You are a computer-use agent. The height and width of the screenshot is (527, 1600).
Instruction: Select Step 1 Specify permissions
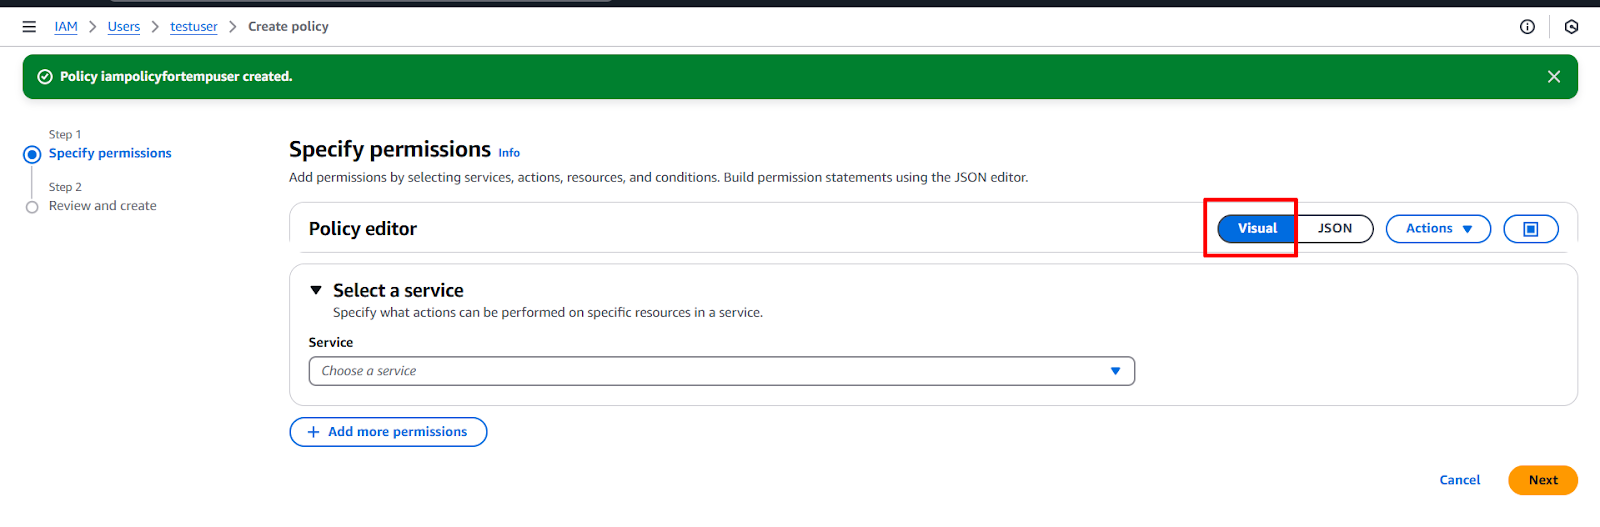click(x=110, y=154)
